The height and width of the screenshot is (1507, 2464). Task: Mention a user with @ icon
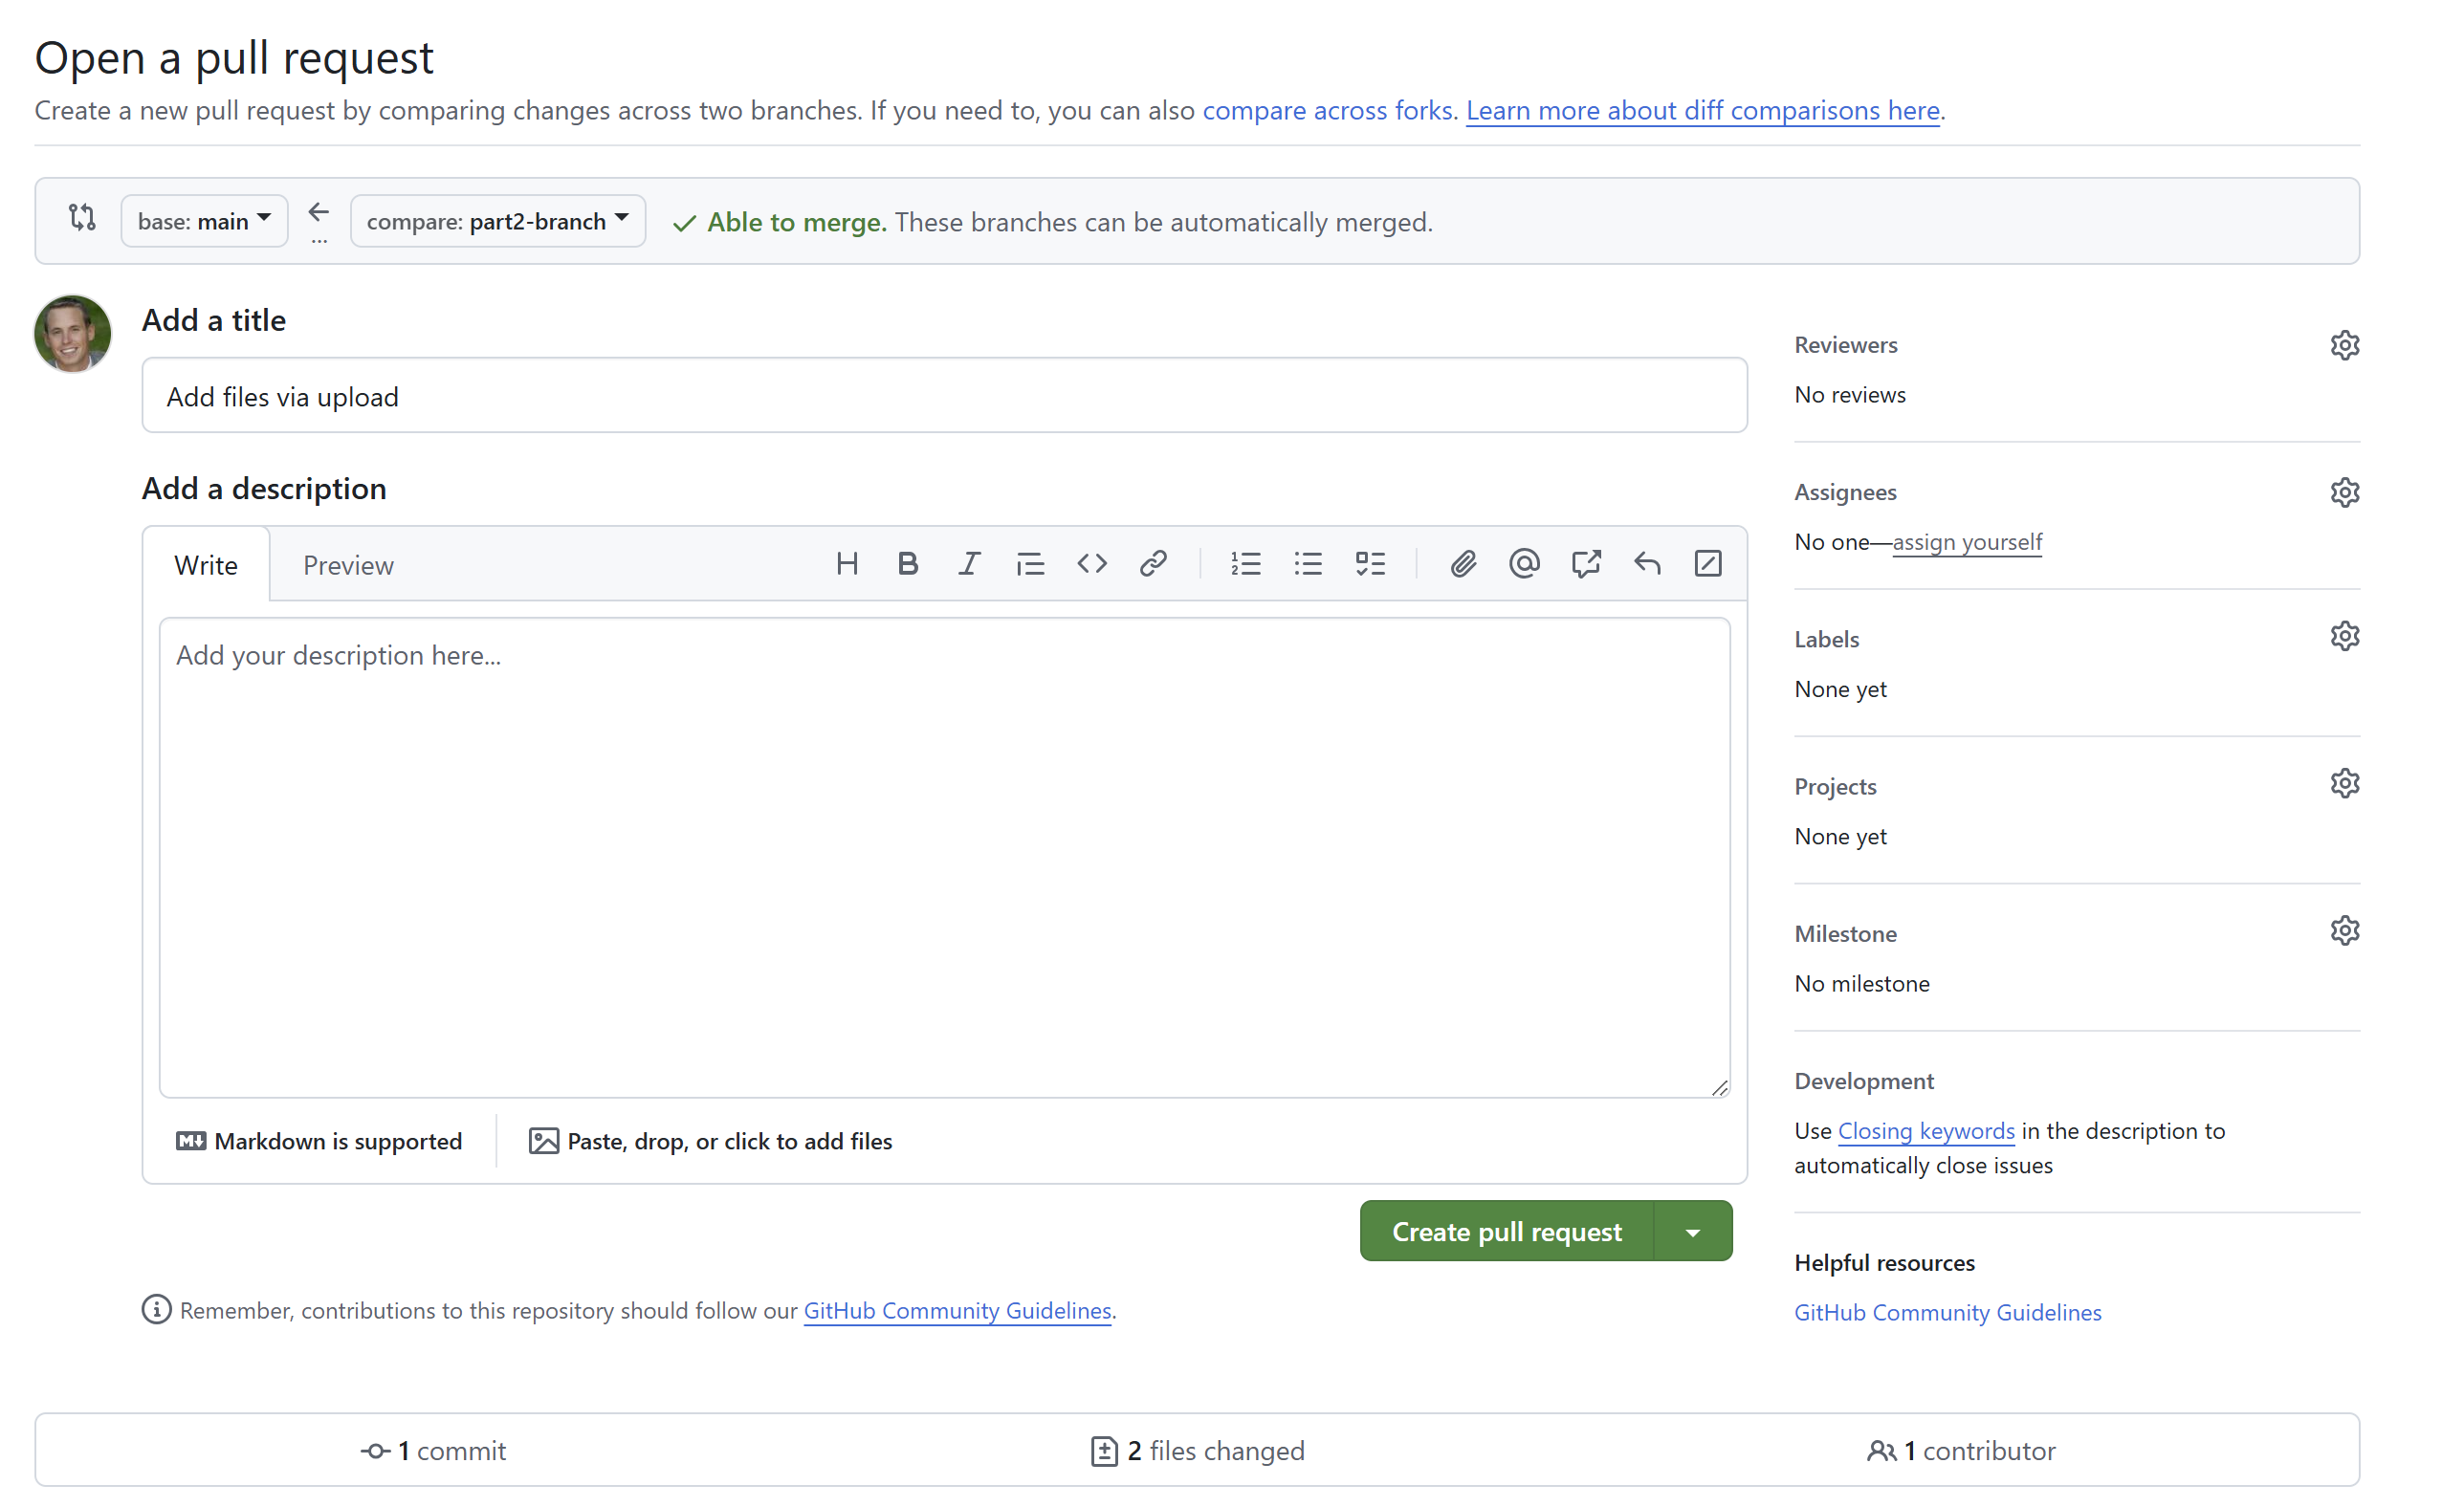point(1523,564)
